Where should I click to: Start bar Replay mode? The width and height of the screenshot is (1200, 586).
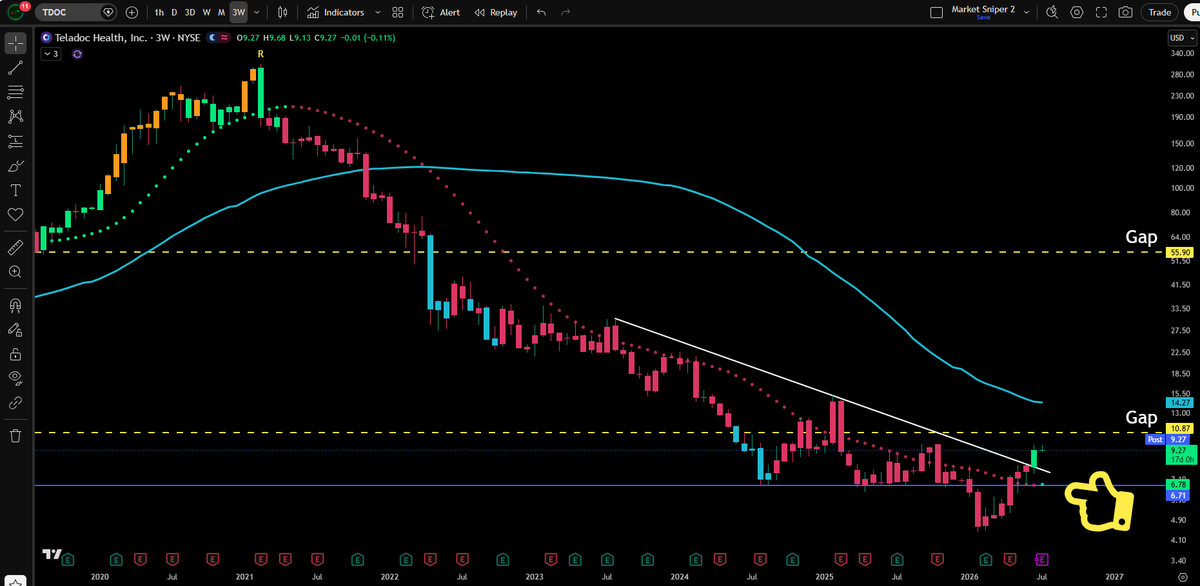496,12
